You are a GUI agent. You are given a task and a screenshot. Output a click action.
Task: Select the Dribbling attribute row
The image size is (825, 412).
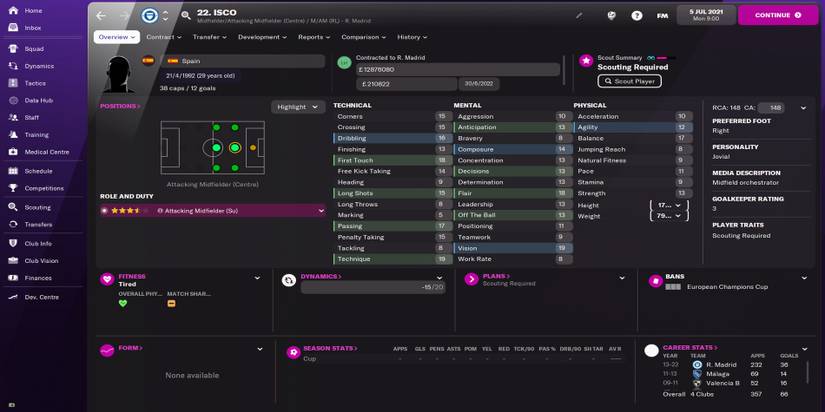tap(393, 138)
